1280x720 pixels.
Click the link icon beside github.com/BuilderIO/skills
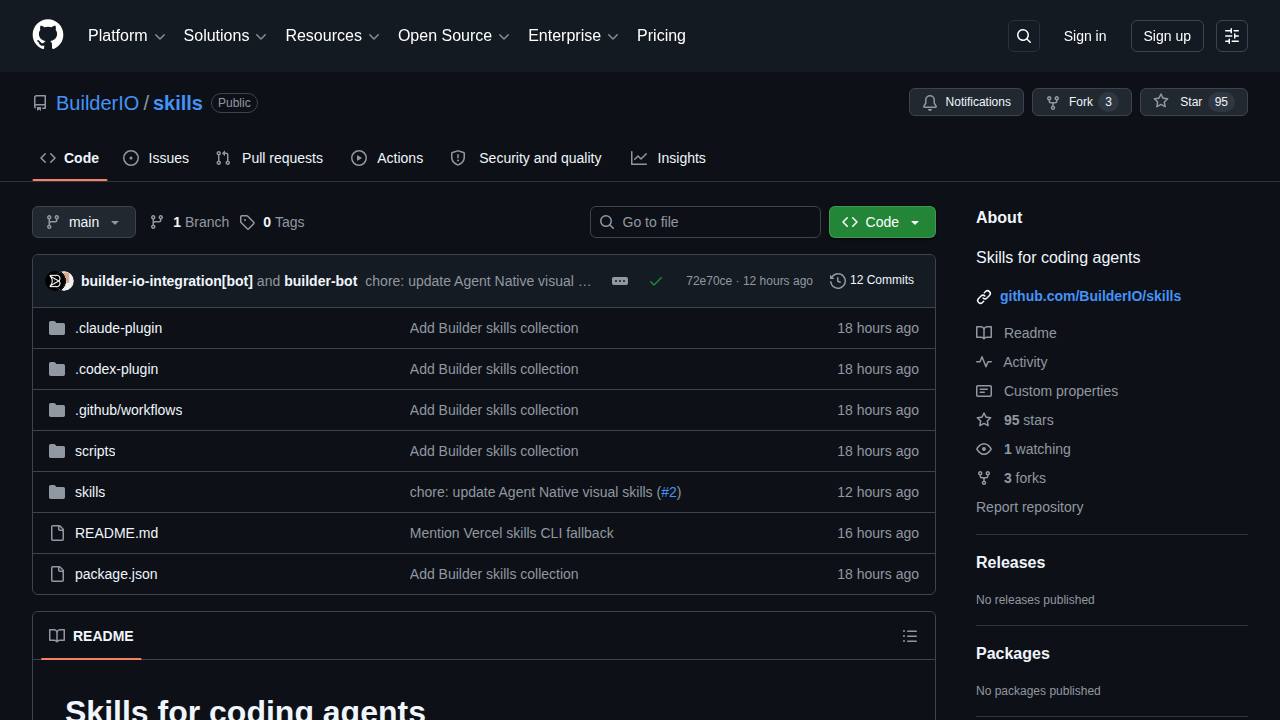pyautogui.click(x=984, y=297)
